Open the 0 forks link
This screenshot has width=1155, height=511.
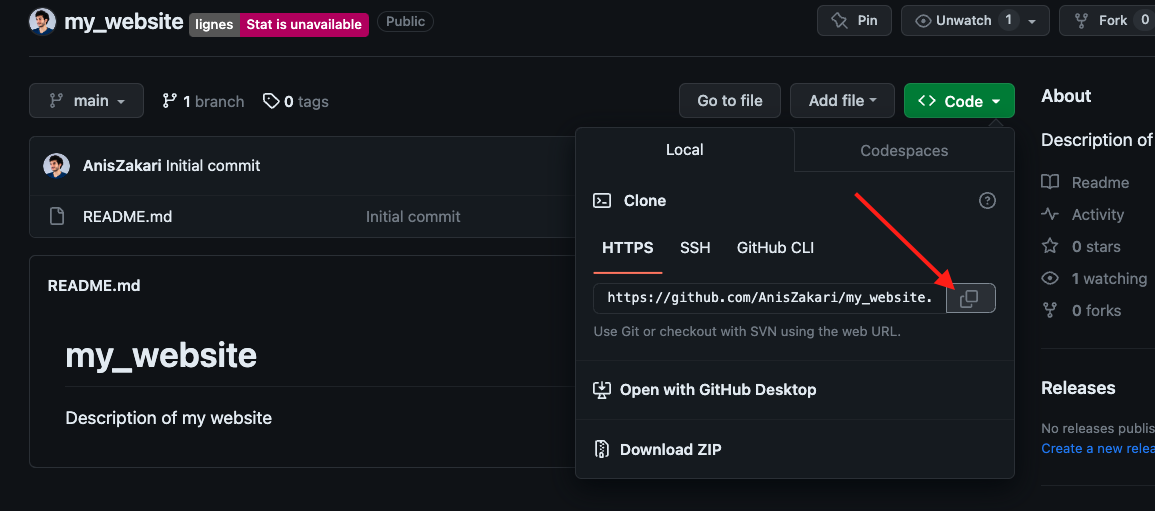pos(1081,311)
